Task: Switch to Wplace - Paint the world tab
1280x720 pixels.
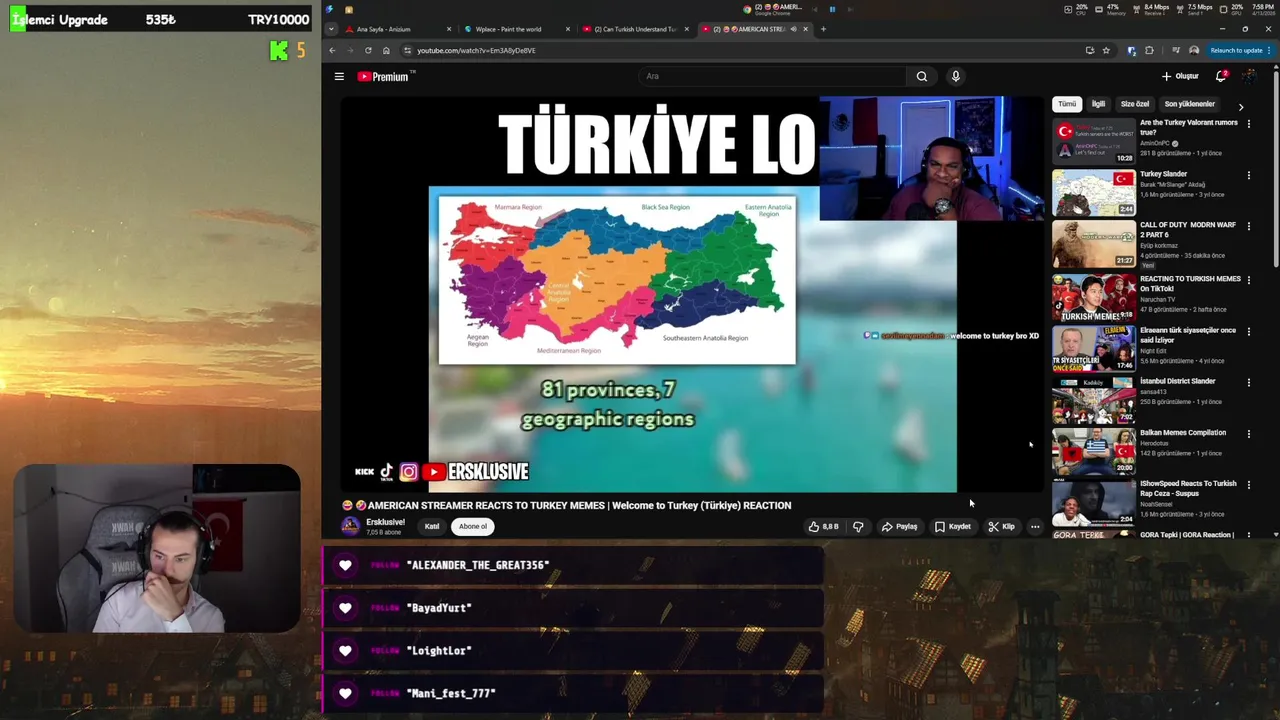Action: tap(515, 29)
